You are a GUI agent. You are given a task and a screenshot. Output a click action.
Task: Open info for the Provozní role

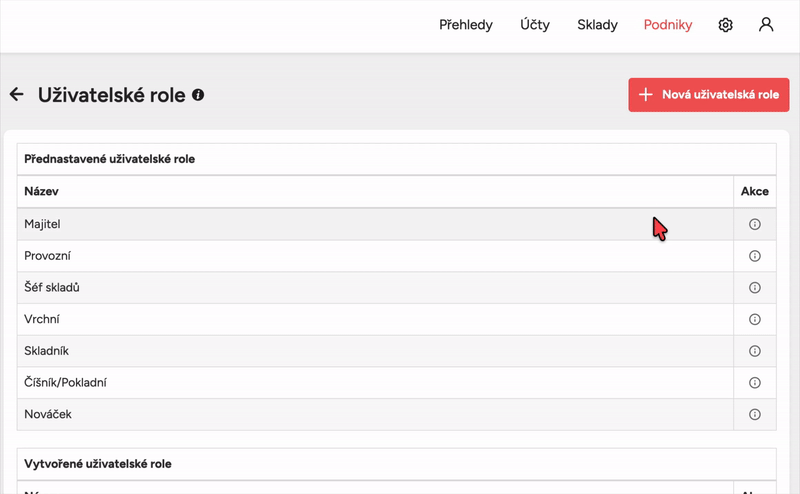point(754,256)
